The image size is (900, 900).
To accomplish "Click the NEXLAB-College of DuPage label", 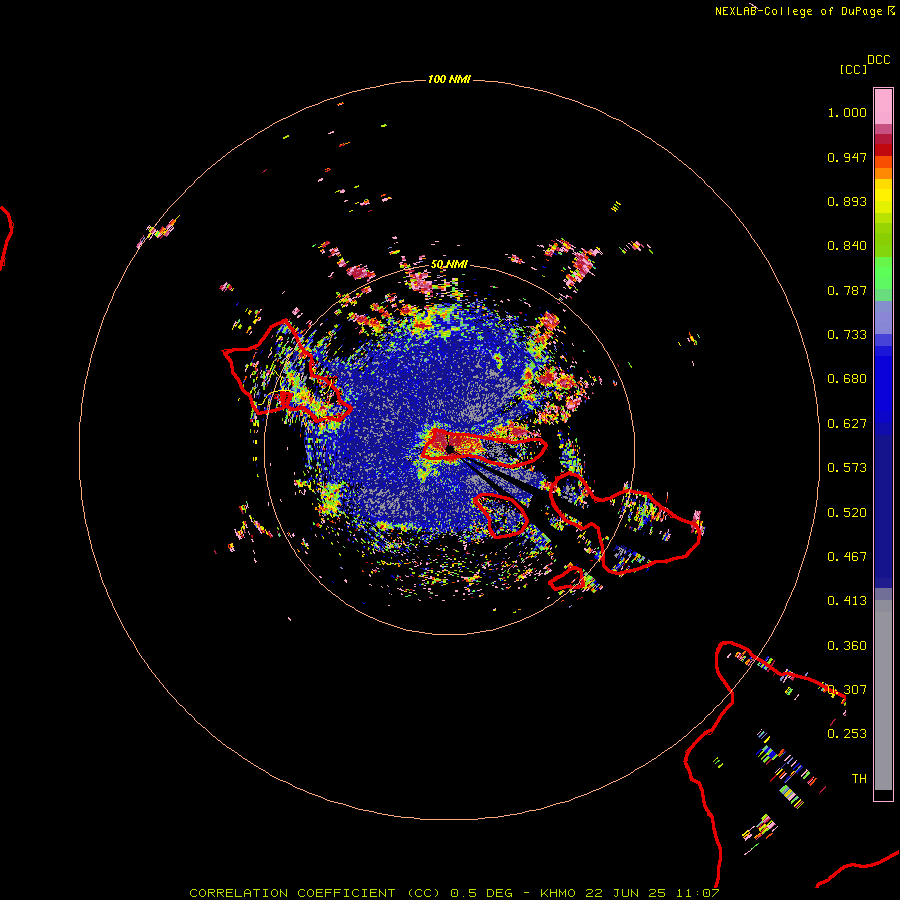I will (x=798, y=11).
